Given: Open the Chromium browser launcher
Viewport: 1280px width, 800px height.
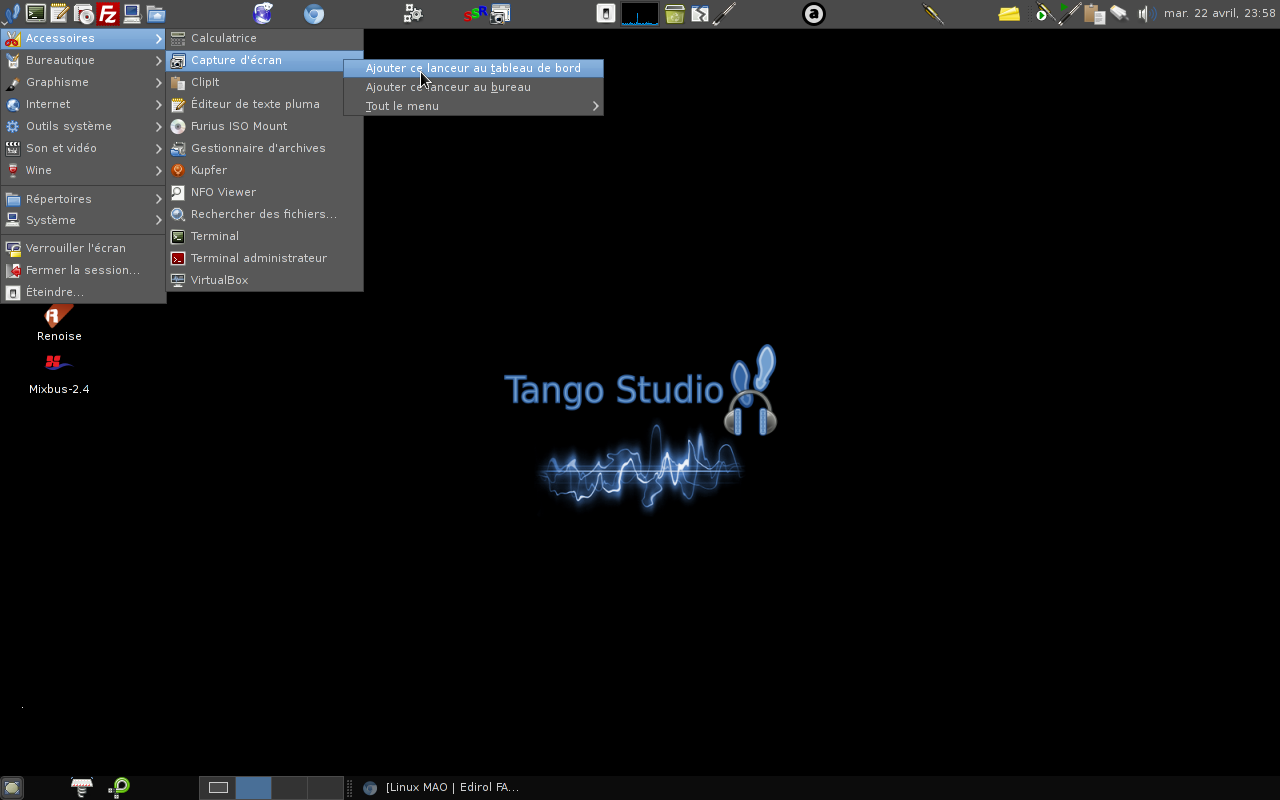Looking at the screenshot, I should (314, 14).
